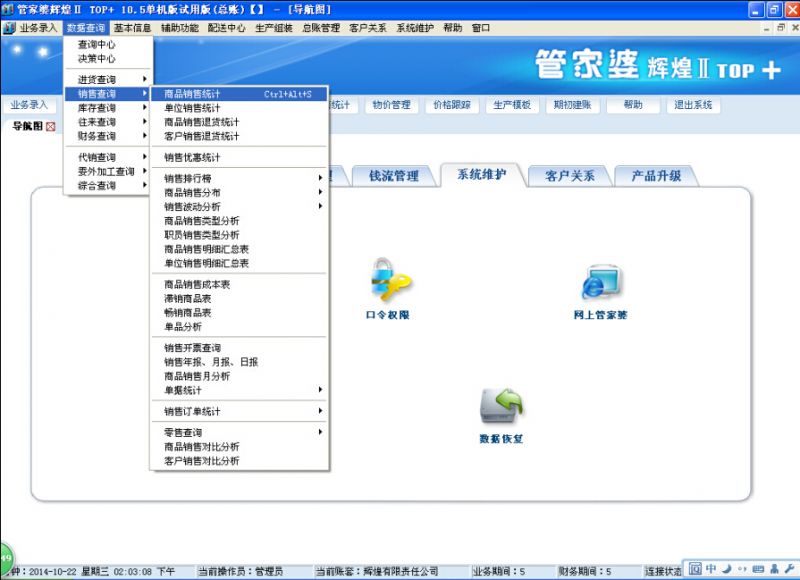Select 单位销售统计 menu entry
Image resolution: width=800 pixels, height=580 pixels.
tap(239, 108)
